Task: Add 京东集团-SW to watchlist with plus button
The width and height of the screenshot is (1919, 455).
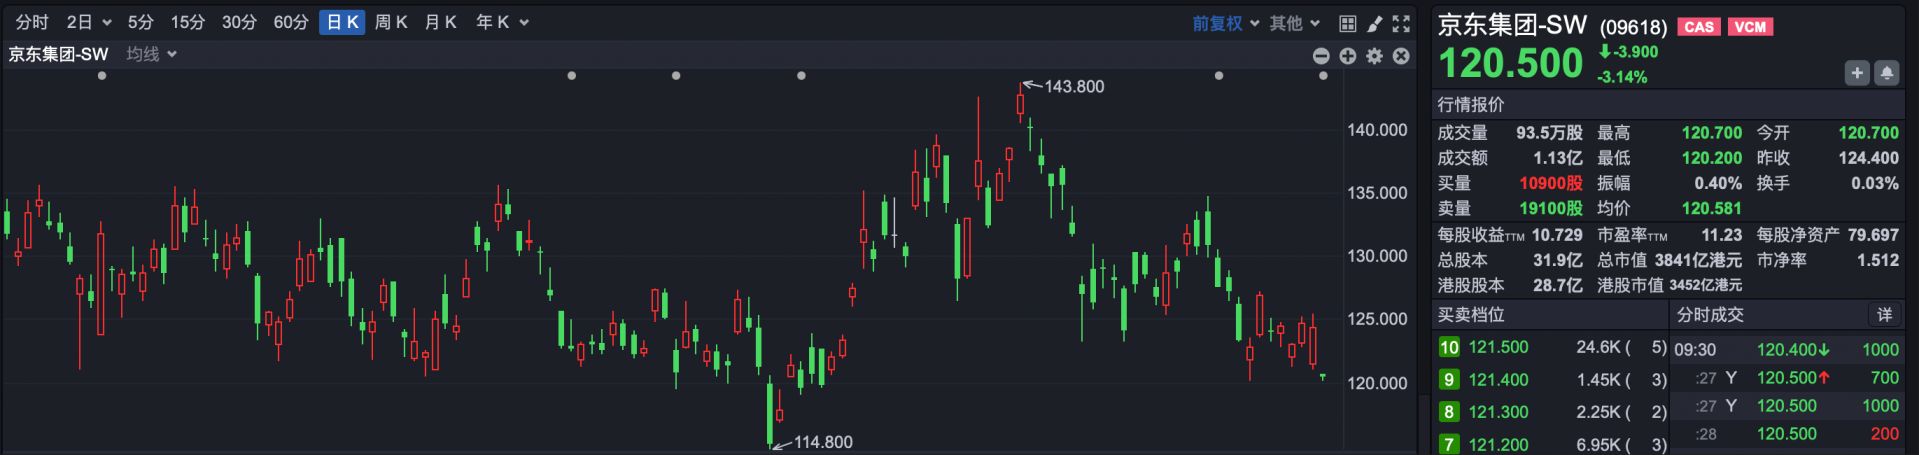Action: click(1856, 73)
